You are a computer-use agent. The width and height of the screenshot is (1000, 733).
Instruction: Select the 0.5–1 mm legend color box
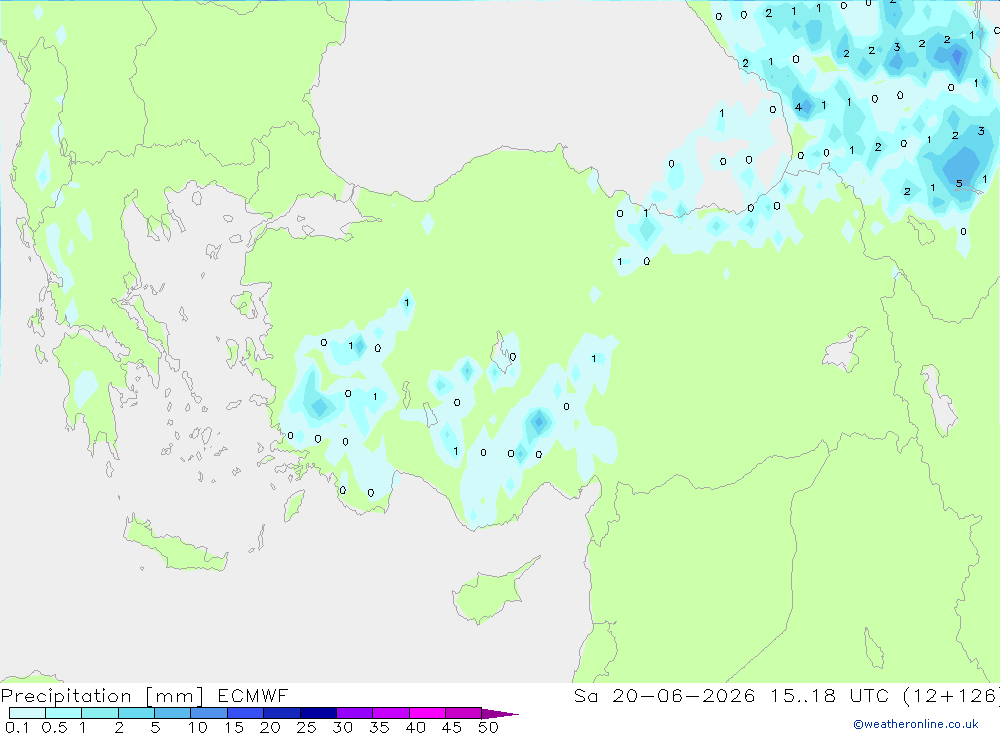point(63,713)
